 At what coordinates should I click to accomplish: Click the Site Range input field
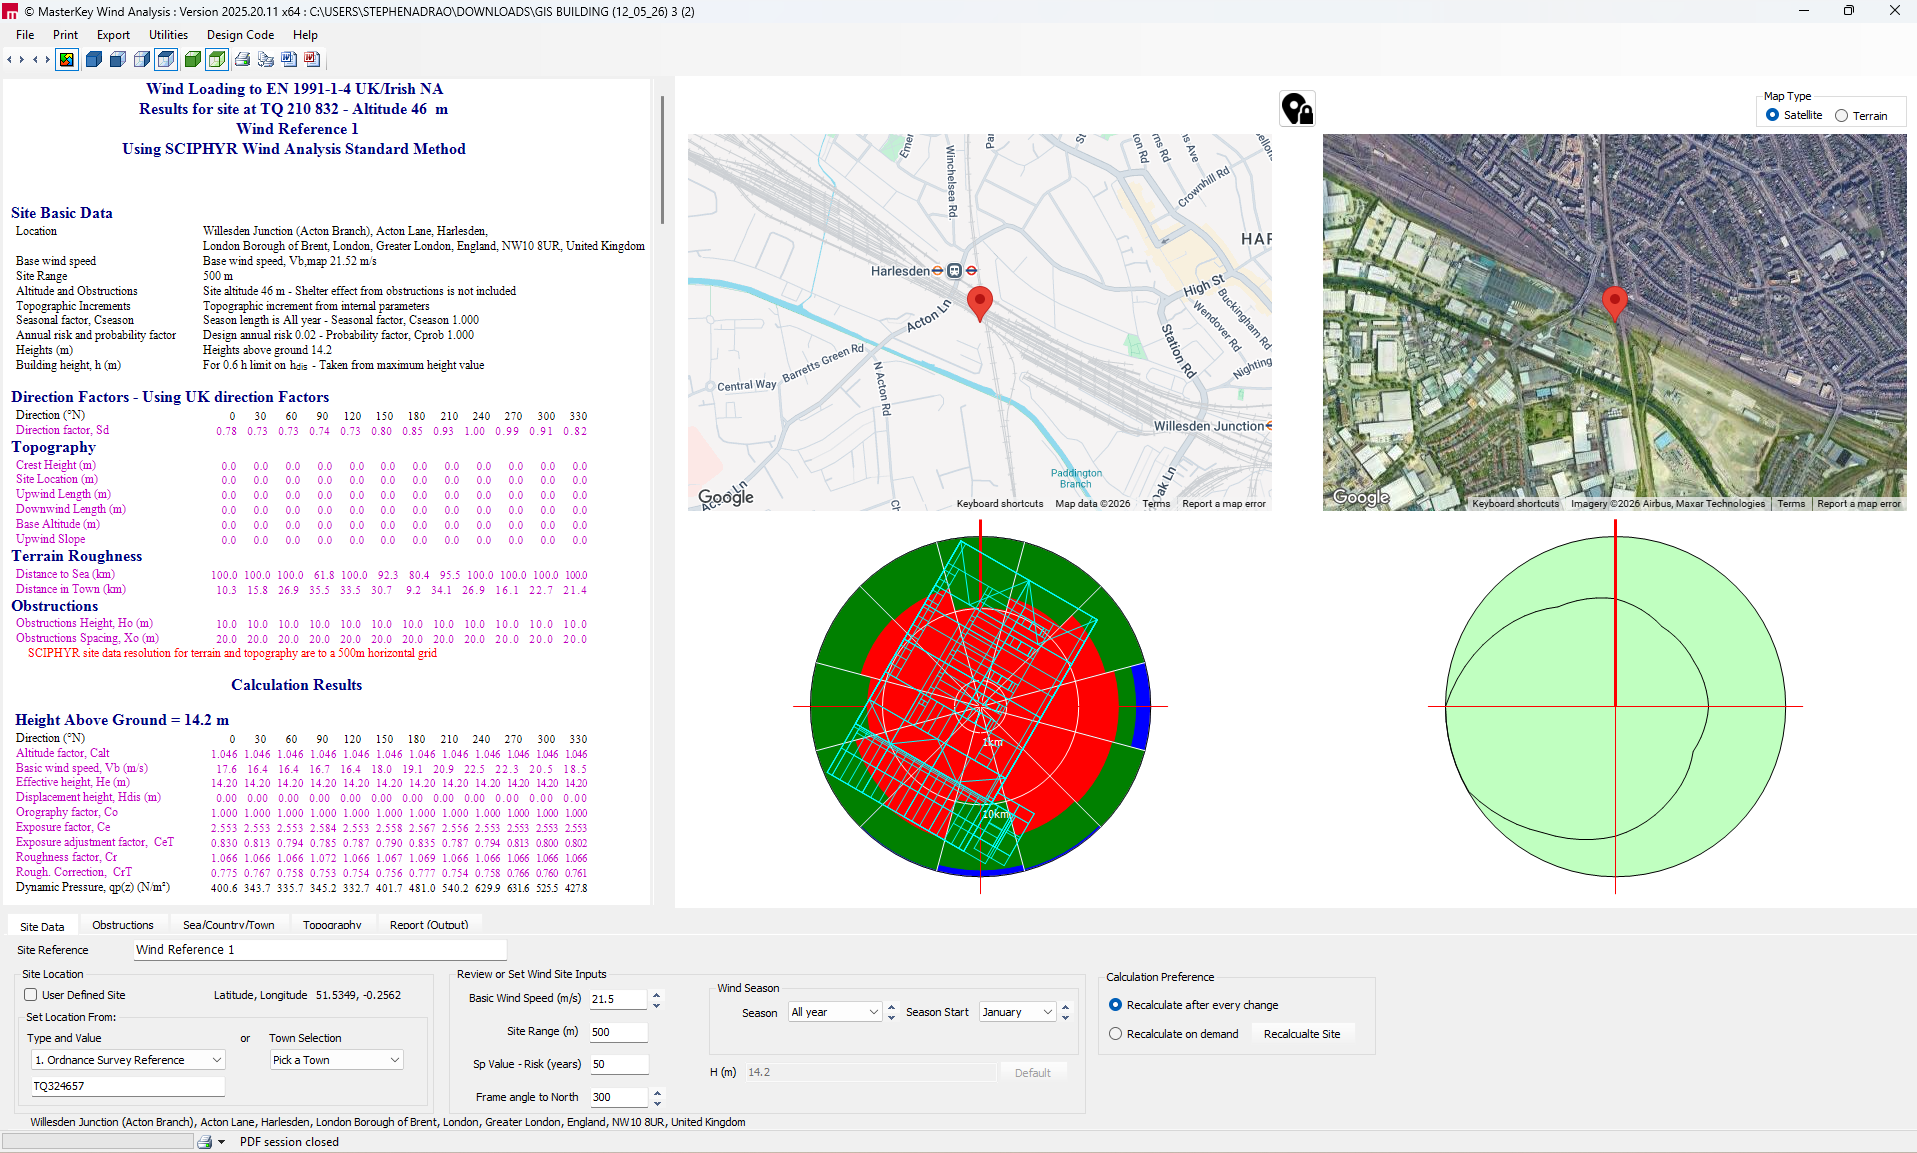(x=618, y=1032)
